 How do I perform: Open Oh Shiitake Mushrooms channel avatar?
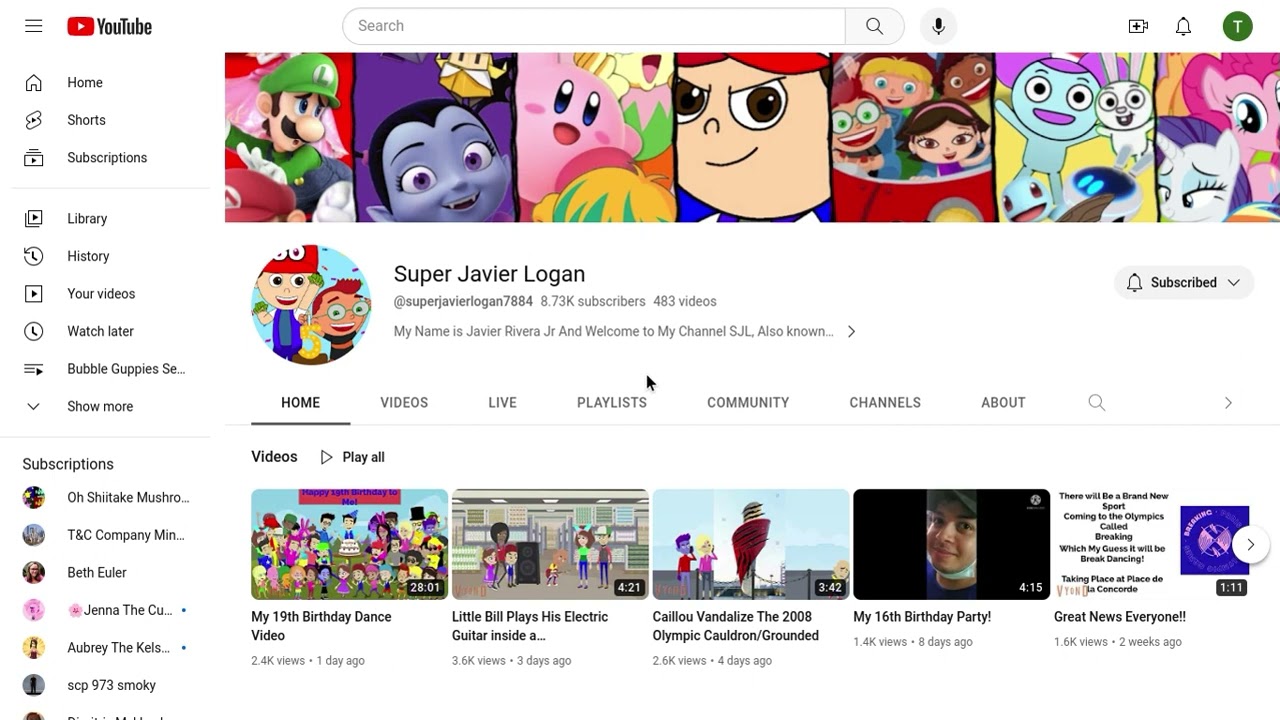click(34, 497)
